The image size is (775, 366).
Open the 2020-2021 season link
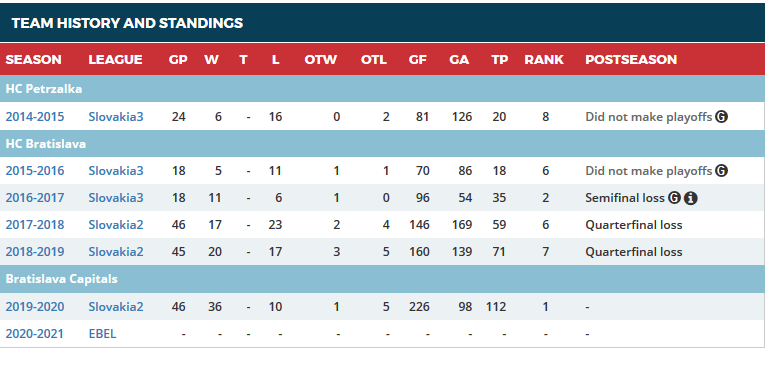click(x=35, y=334)
